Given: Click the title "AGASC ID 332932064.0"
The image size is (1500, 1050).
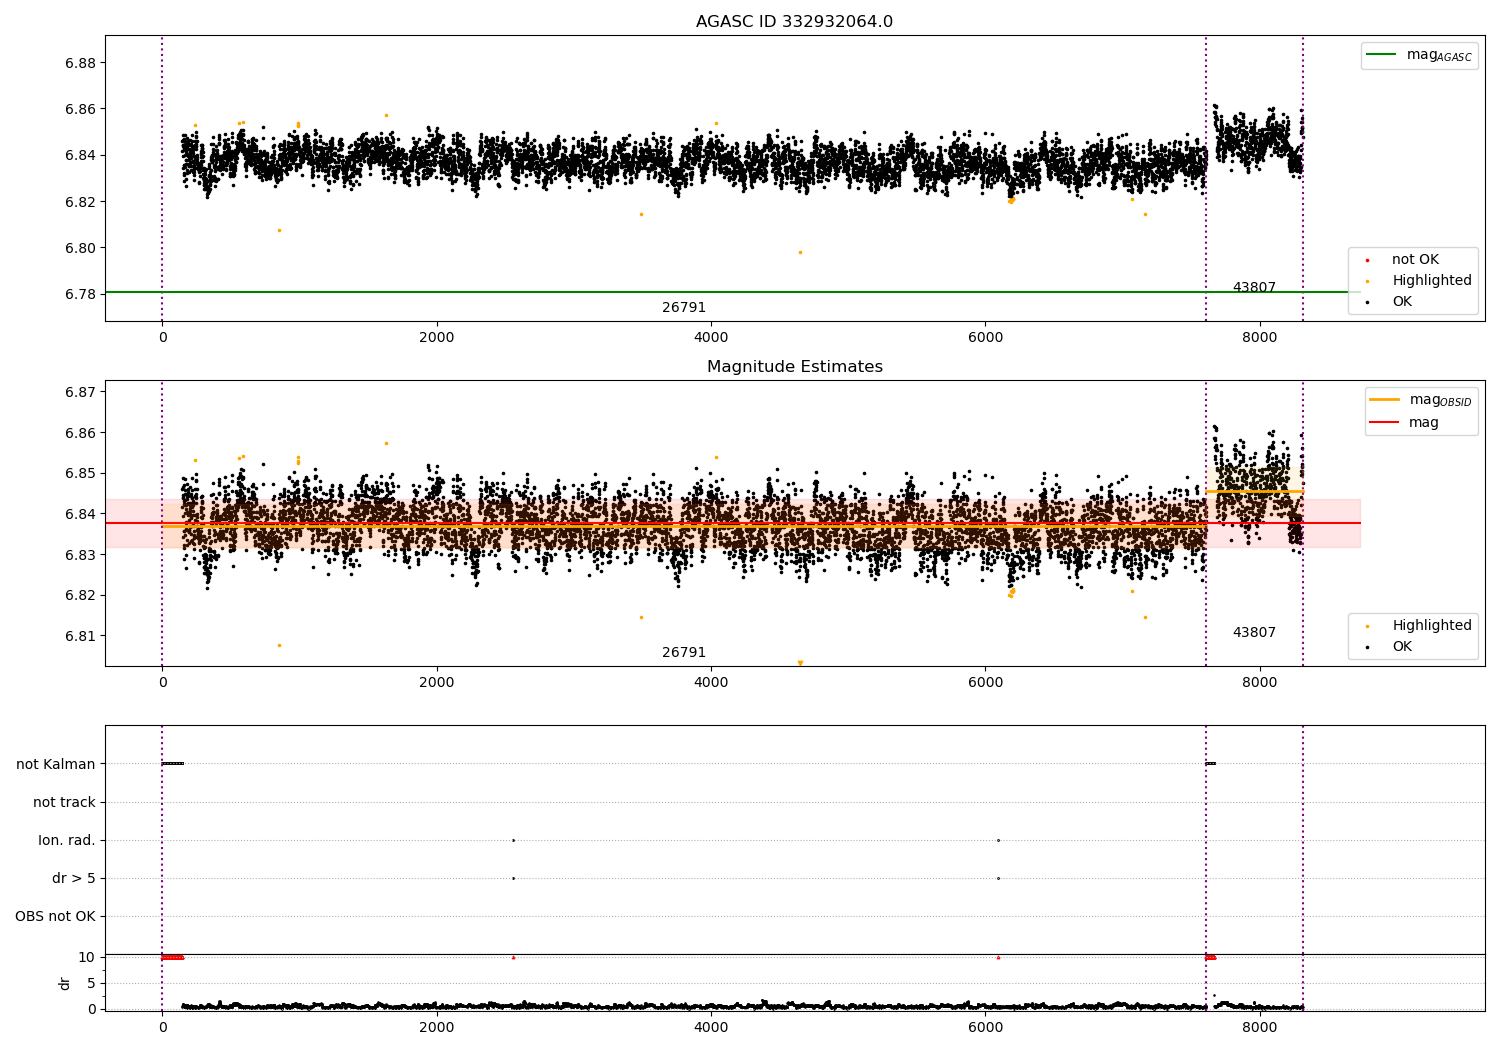Looking at the screenshot, I should coord(794,22).
